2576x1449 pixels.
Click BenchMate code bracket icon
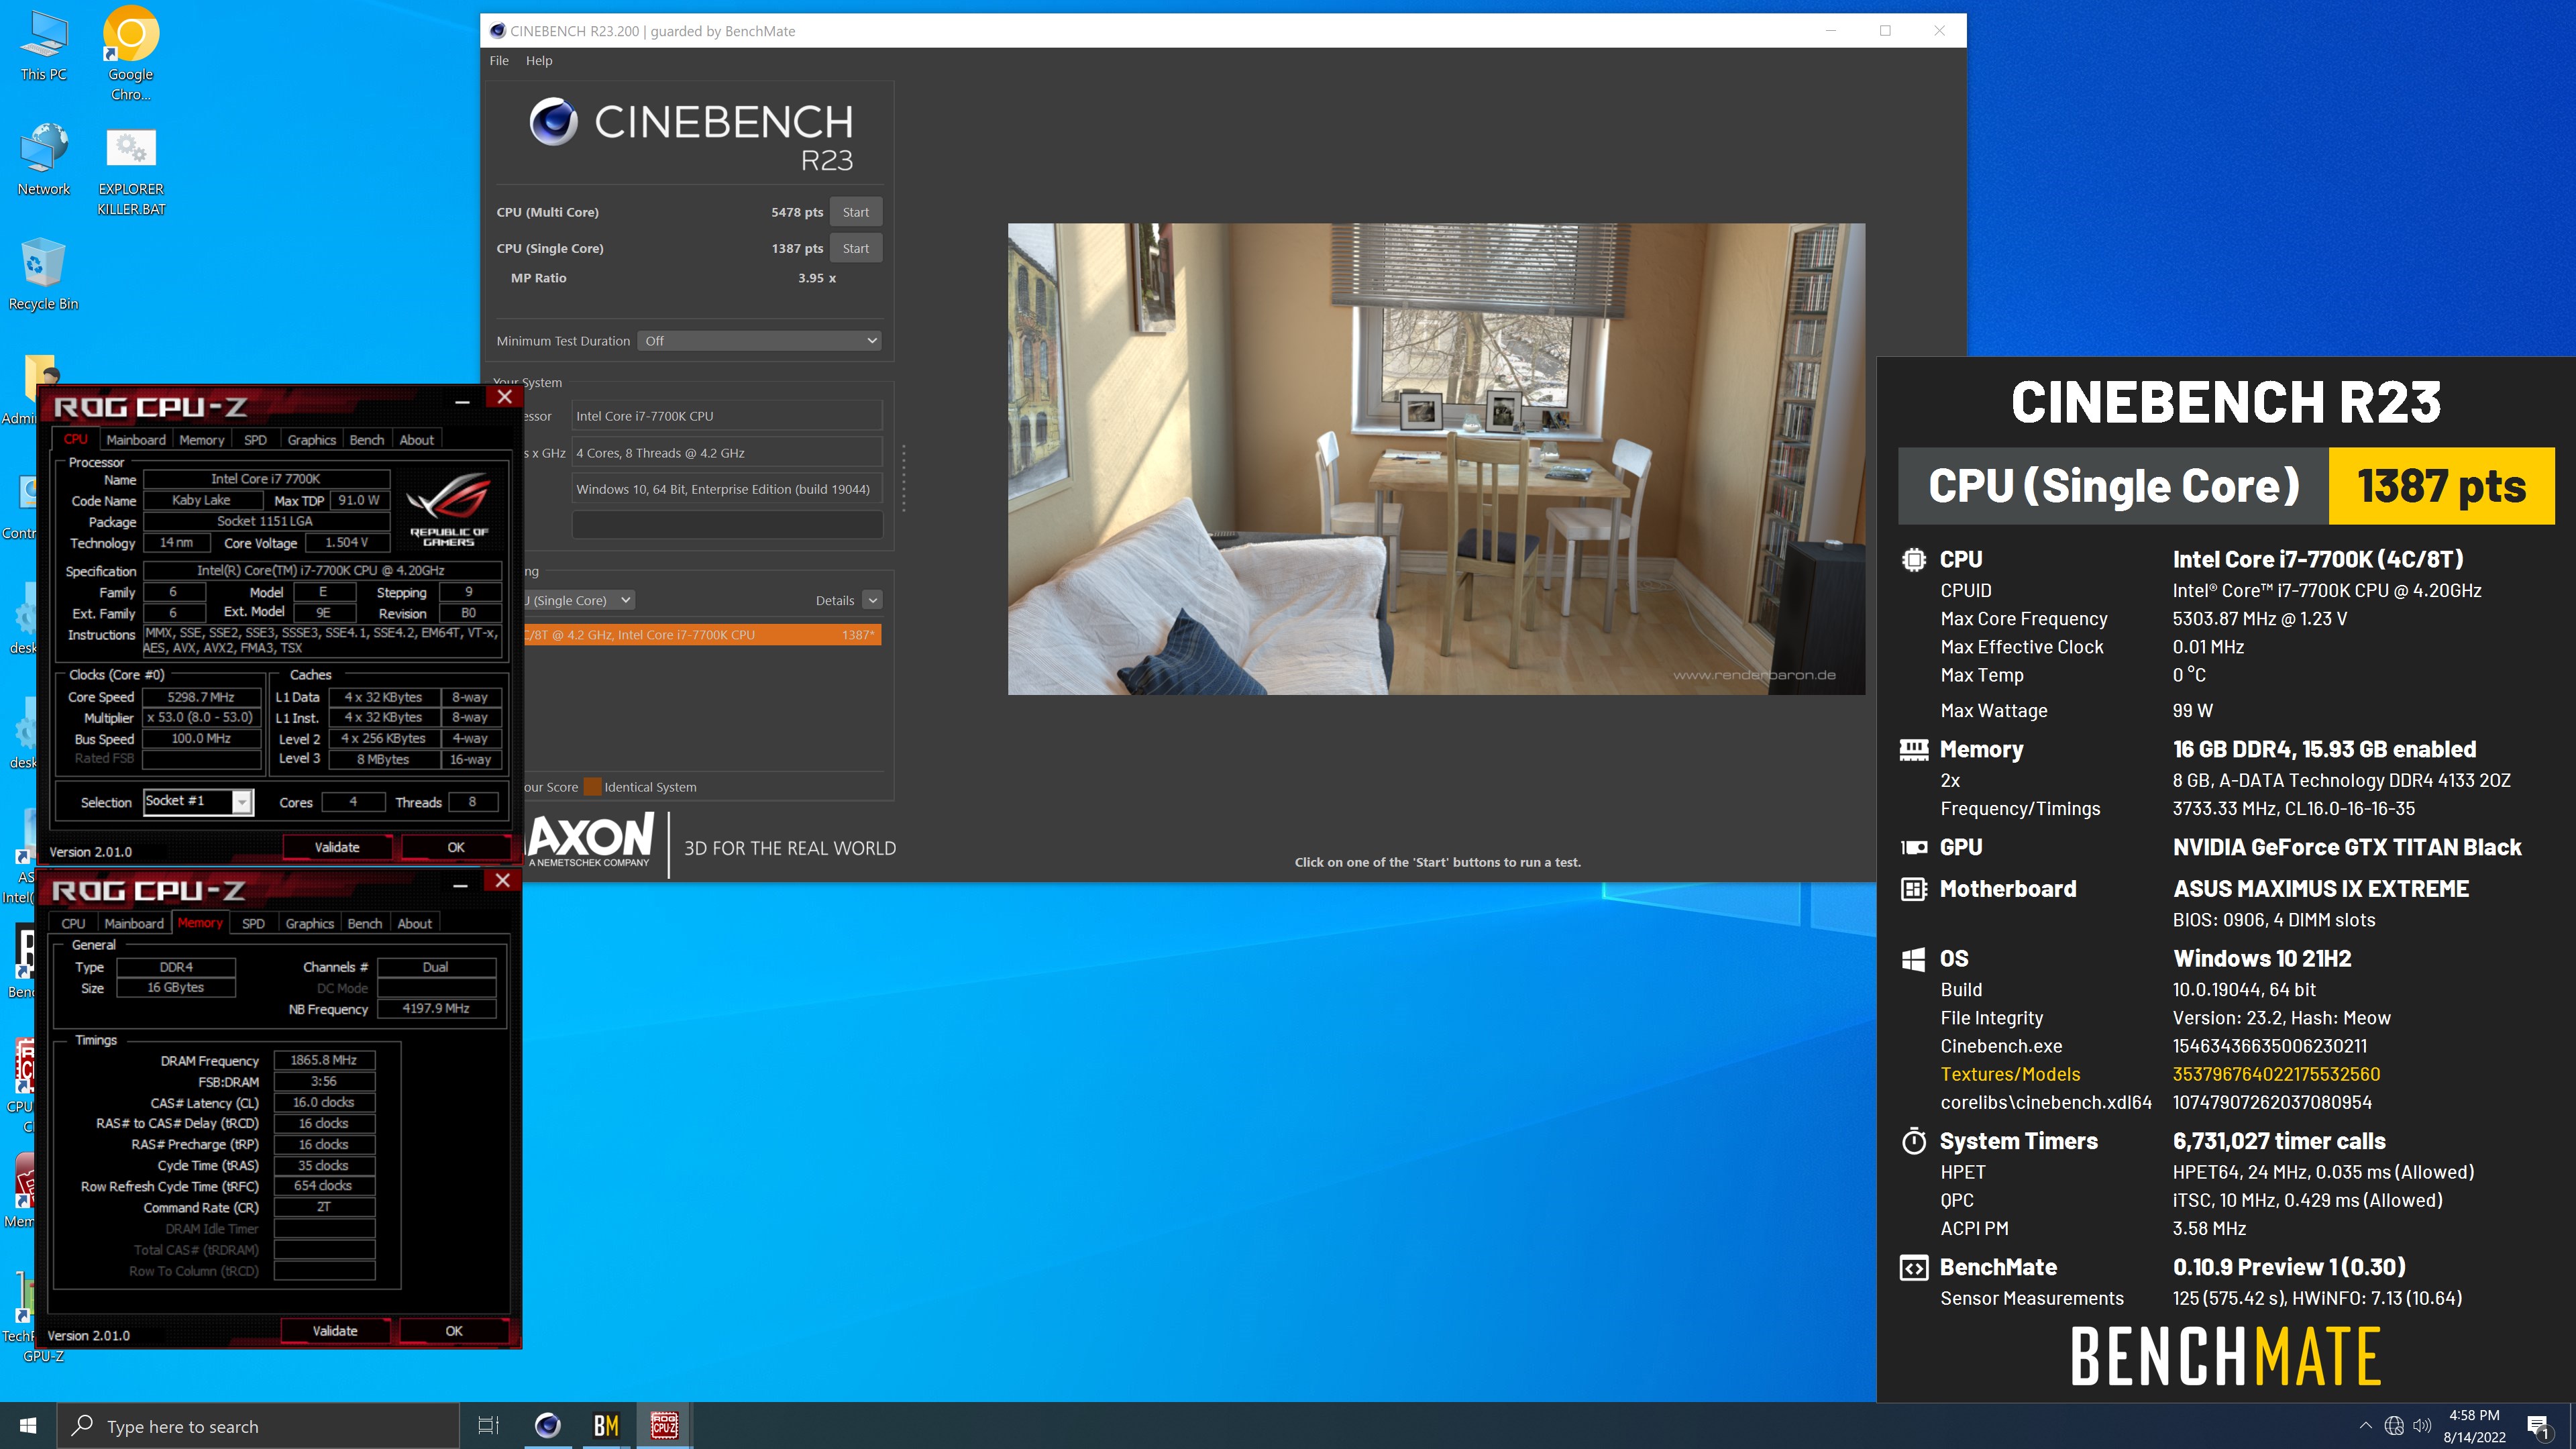(x=1913, y=1268)
